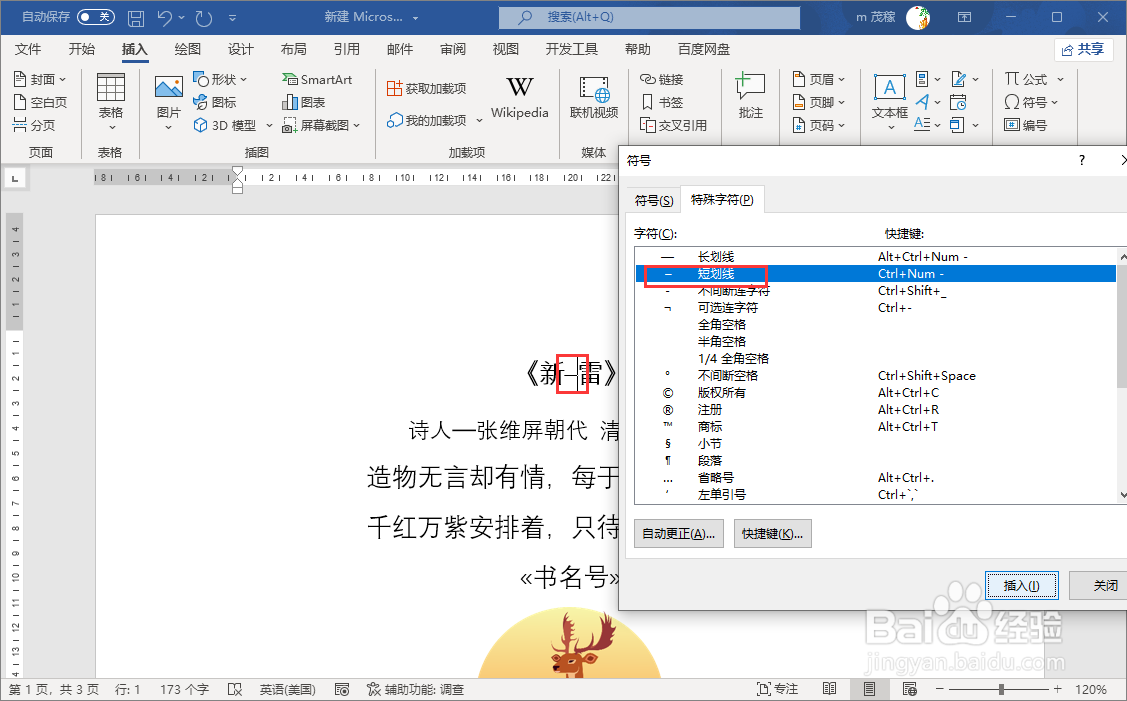1127x701 pixels.
Task: Open the 文件 menu tab
Action: point(28,49)
